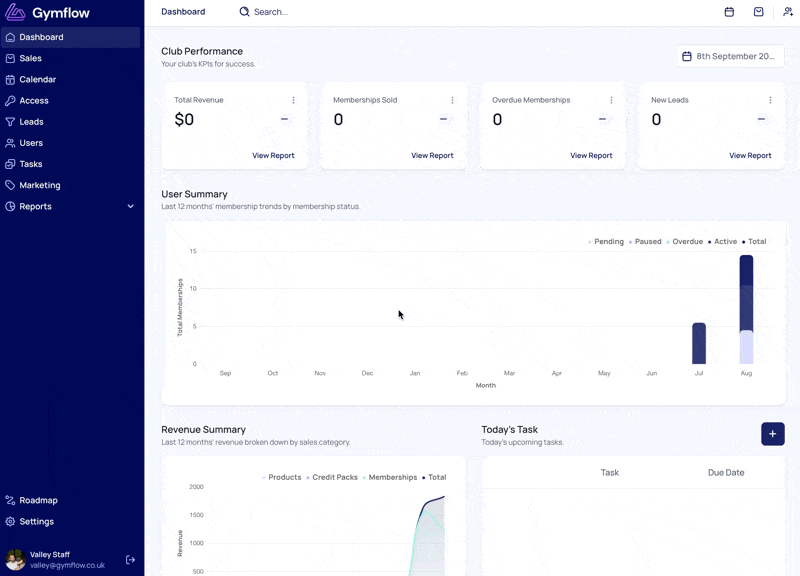
Task: Open the calendar icon in top bar
Action: [x=729, y=12]
